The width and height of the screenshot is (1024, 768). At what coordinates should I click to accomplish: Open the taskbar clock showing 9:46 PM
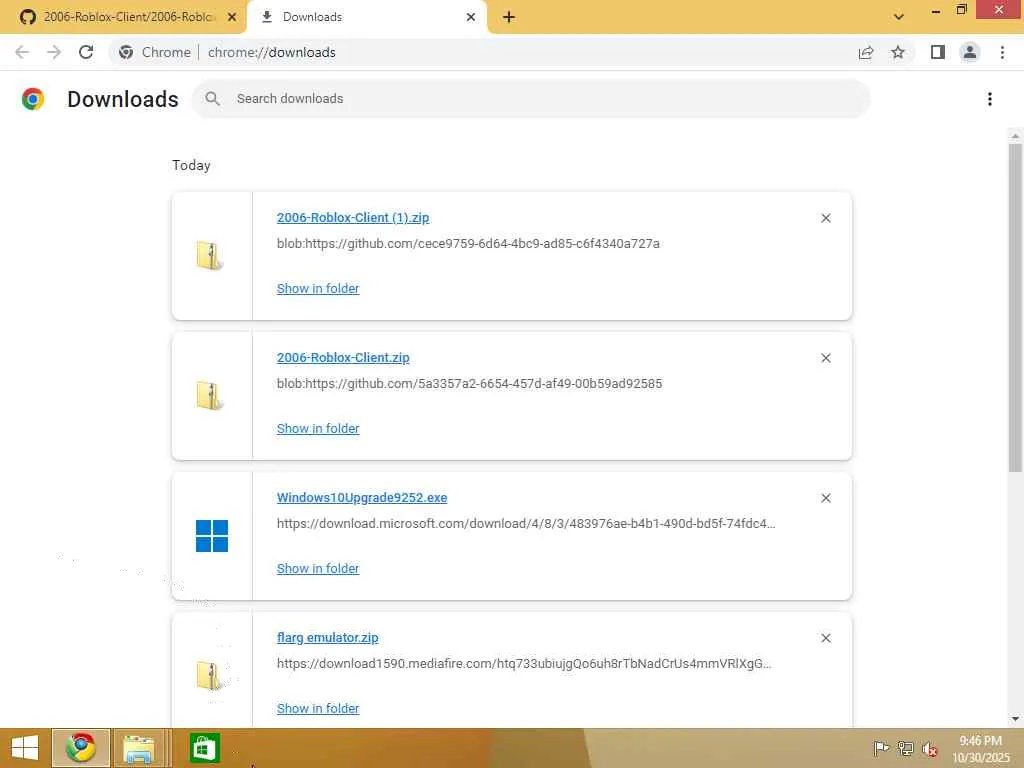coord(981,748)
